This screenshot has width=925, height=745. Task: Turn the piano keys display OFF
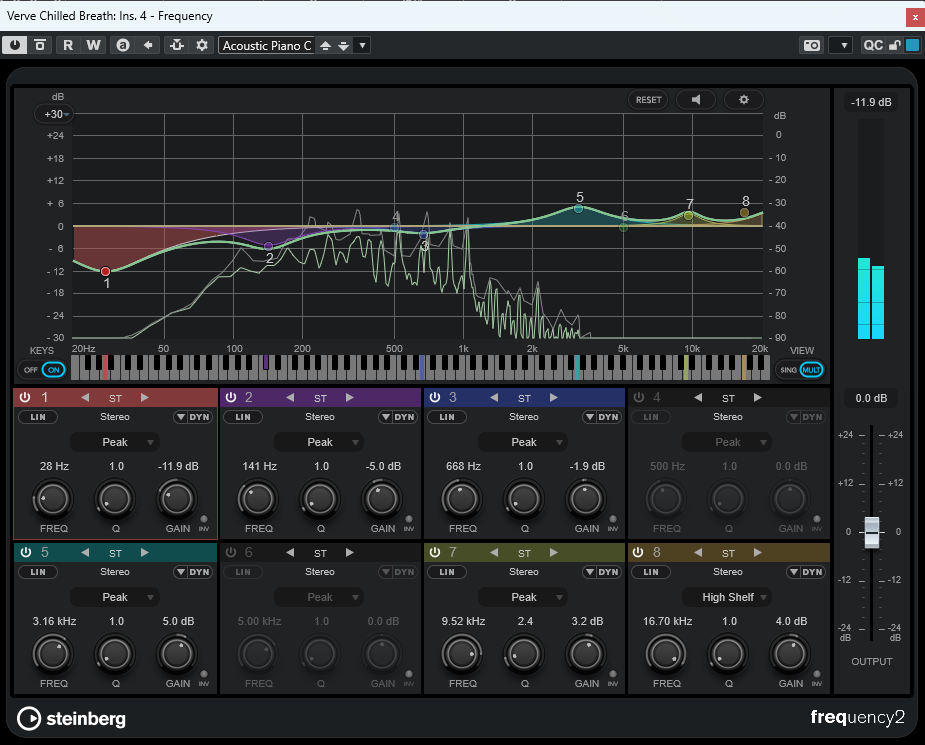pos(31,369)
